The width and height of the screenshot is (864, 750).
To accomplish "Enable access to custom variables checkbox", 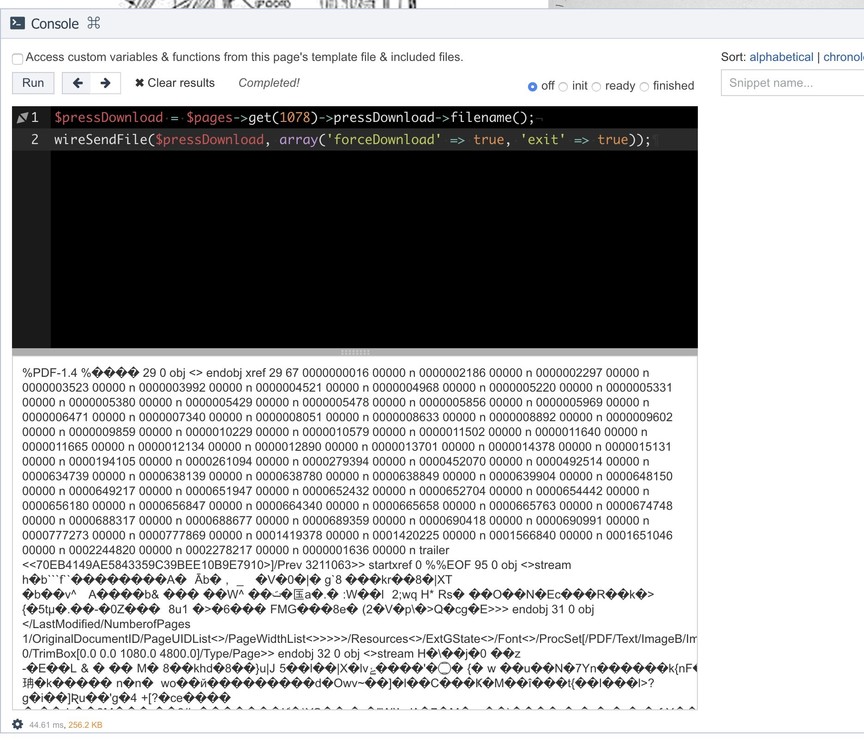I will (17, 58).
